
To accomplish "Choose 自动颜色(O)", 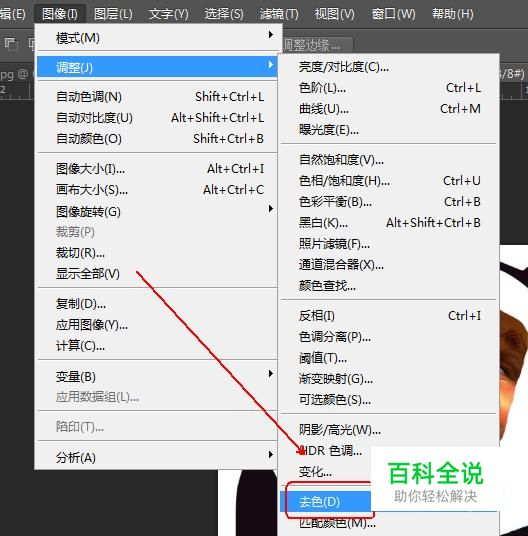I will (x=157, y=139).
